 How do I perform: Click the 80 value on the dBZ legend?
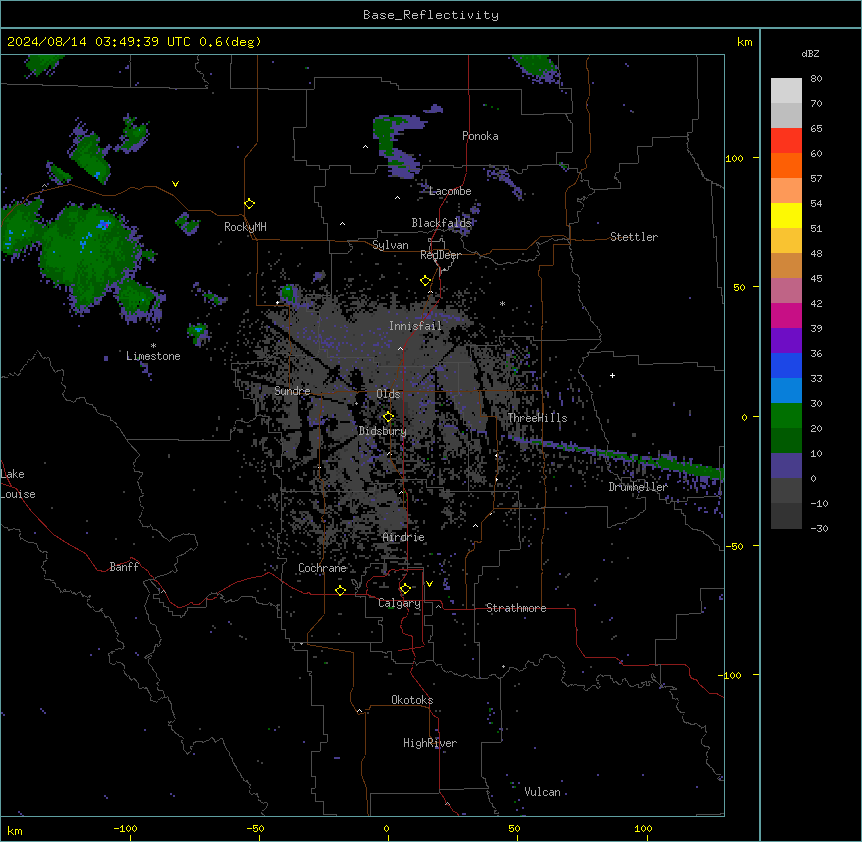click(x=816, y=79)
